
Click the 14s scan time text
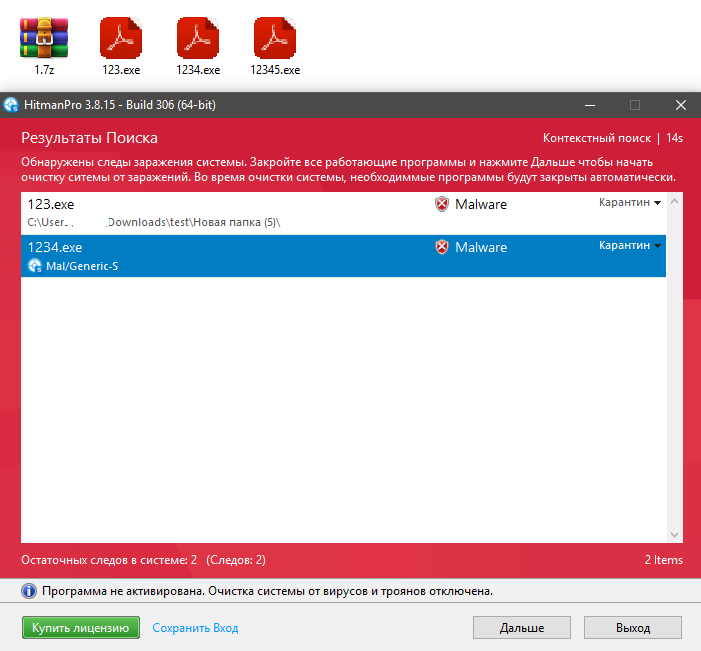pos(674,138)
